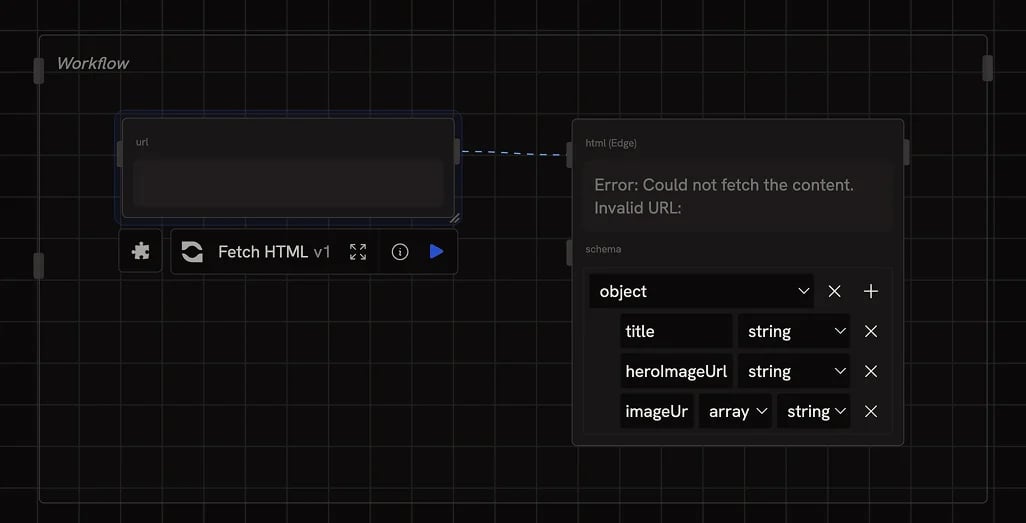Image resolution: width=1026 pixels, height=523 pixels.
Task: Expand Fetch HTML node to fullscreen
Action: (x=358, y=251)
